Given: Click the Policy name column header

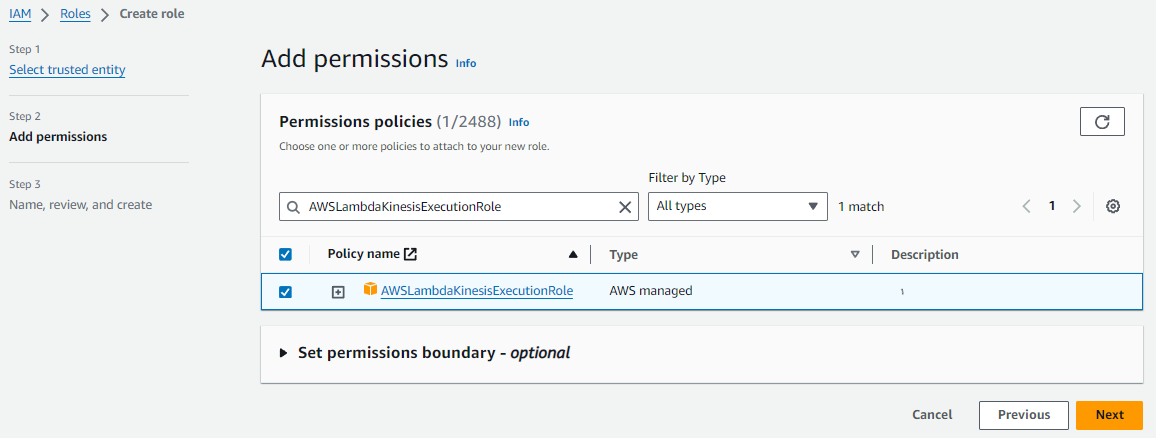Looking at the screenshot, I should (365, 254).
